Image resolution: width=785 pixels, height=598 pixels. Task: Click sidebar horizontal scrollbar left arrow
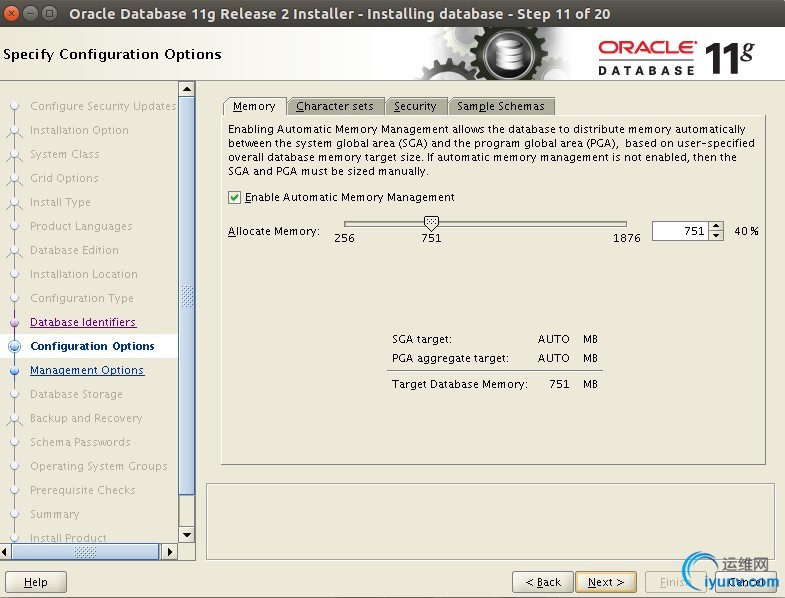click(5, 552)
